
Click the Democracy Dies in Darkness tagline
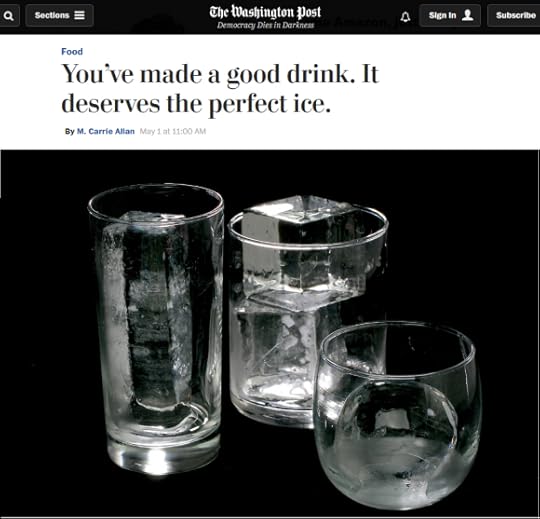(266, 25)
